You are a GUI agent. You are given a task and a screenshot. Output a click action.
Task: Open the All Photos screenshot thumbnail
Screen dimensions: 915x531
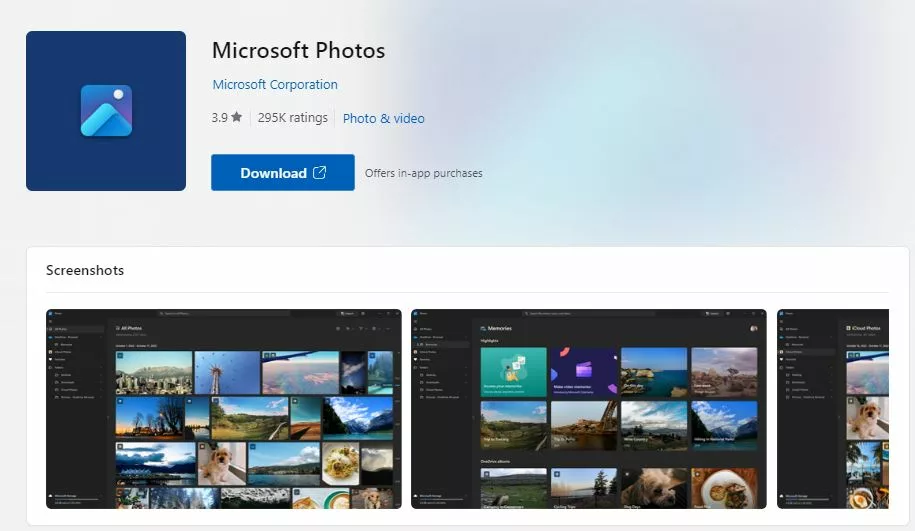pyautogui.click(x=224, y=409)
